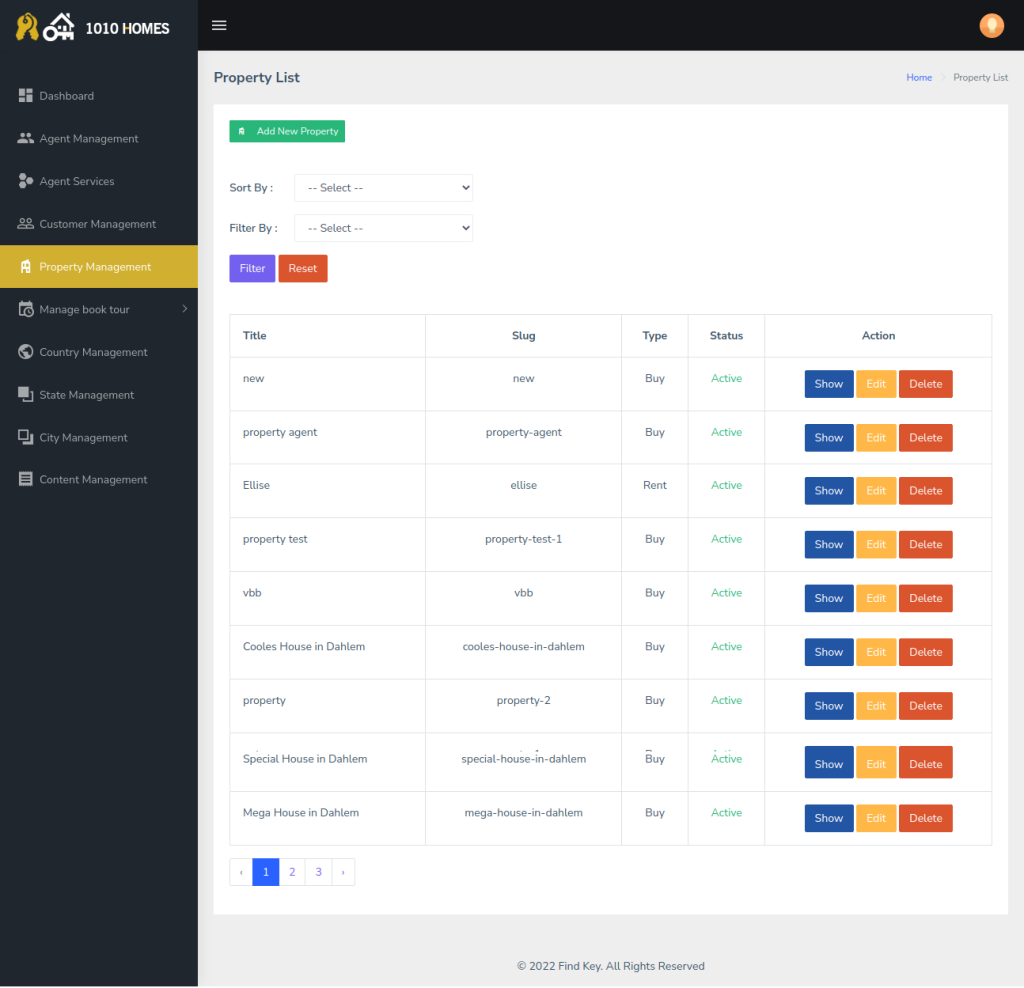Click the Content Management icon
Image resolution: width=1024 pixels, height=988 pixels.
pyautogui.click(x=26, y=480)
